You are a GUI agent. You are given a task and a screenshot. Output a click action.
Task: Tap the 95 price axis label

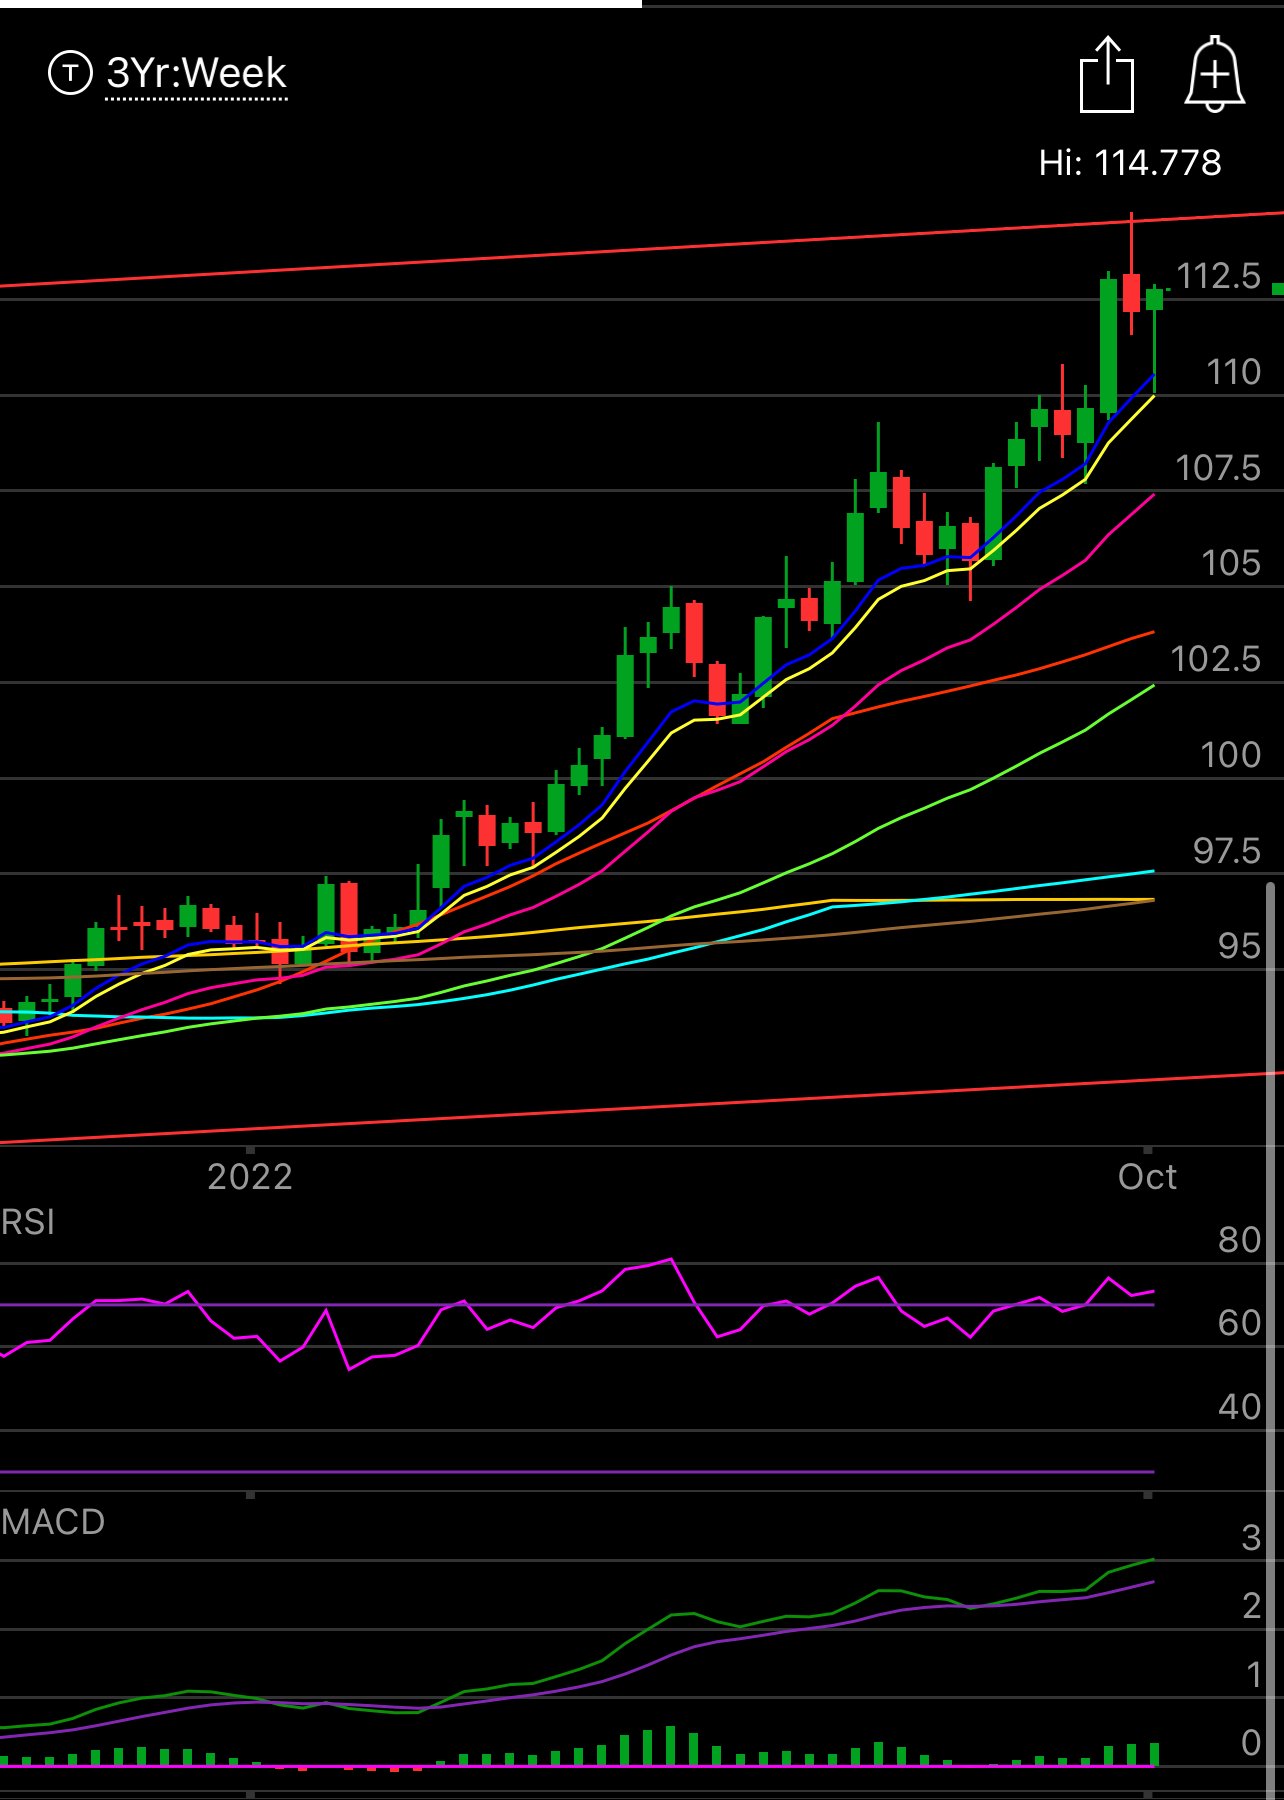(x=1239, y=946)
